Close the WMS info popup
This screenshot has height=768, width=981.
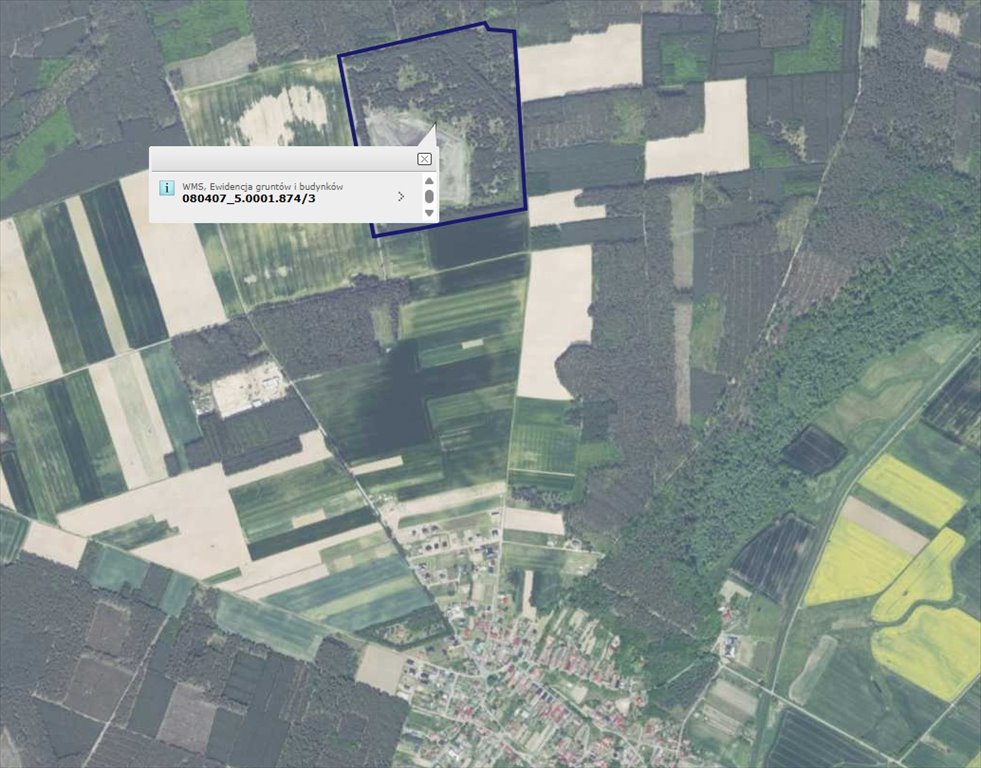tap(424, 157)
